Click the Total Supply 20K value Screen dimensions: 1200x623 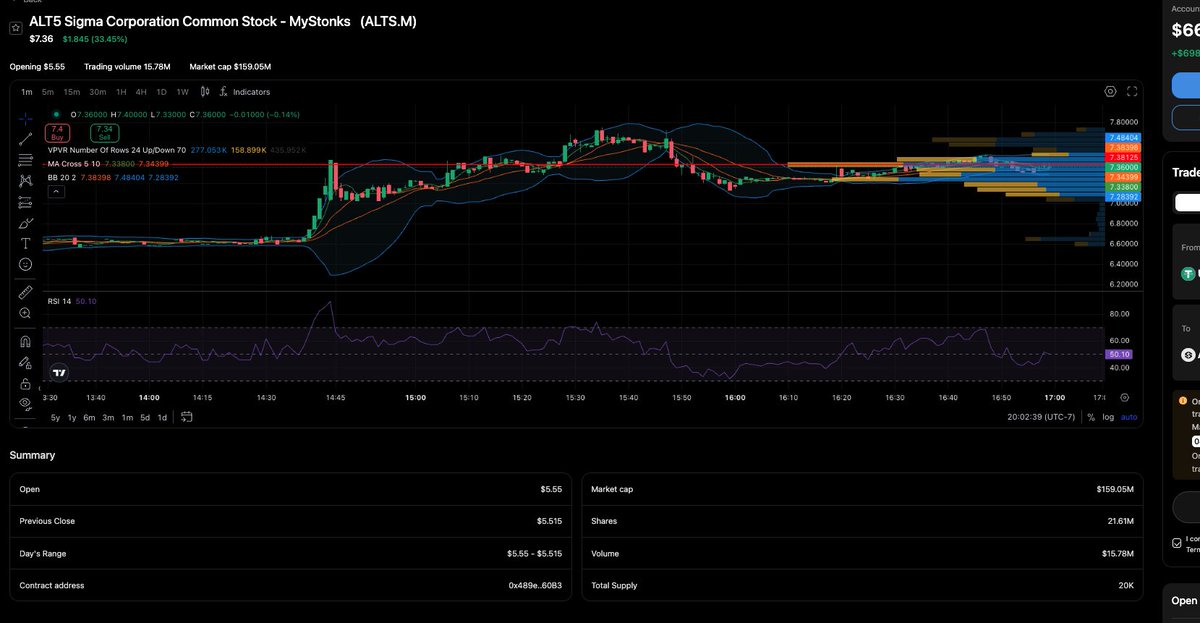point(1126,585)
